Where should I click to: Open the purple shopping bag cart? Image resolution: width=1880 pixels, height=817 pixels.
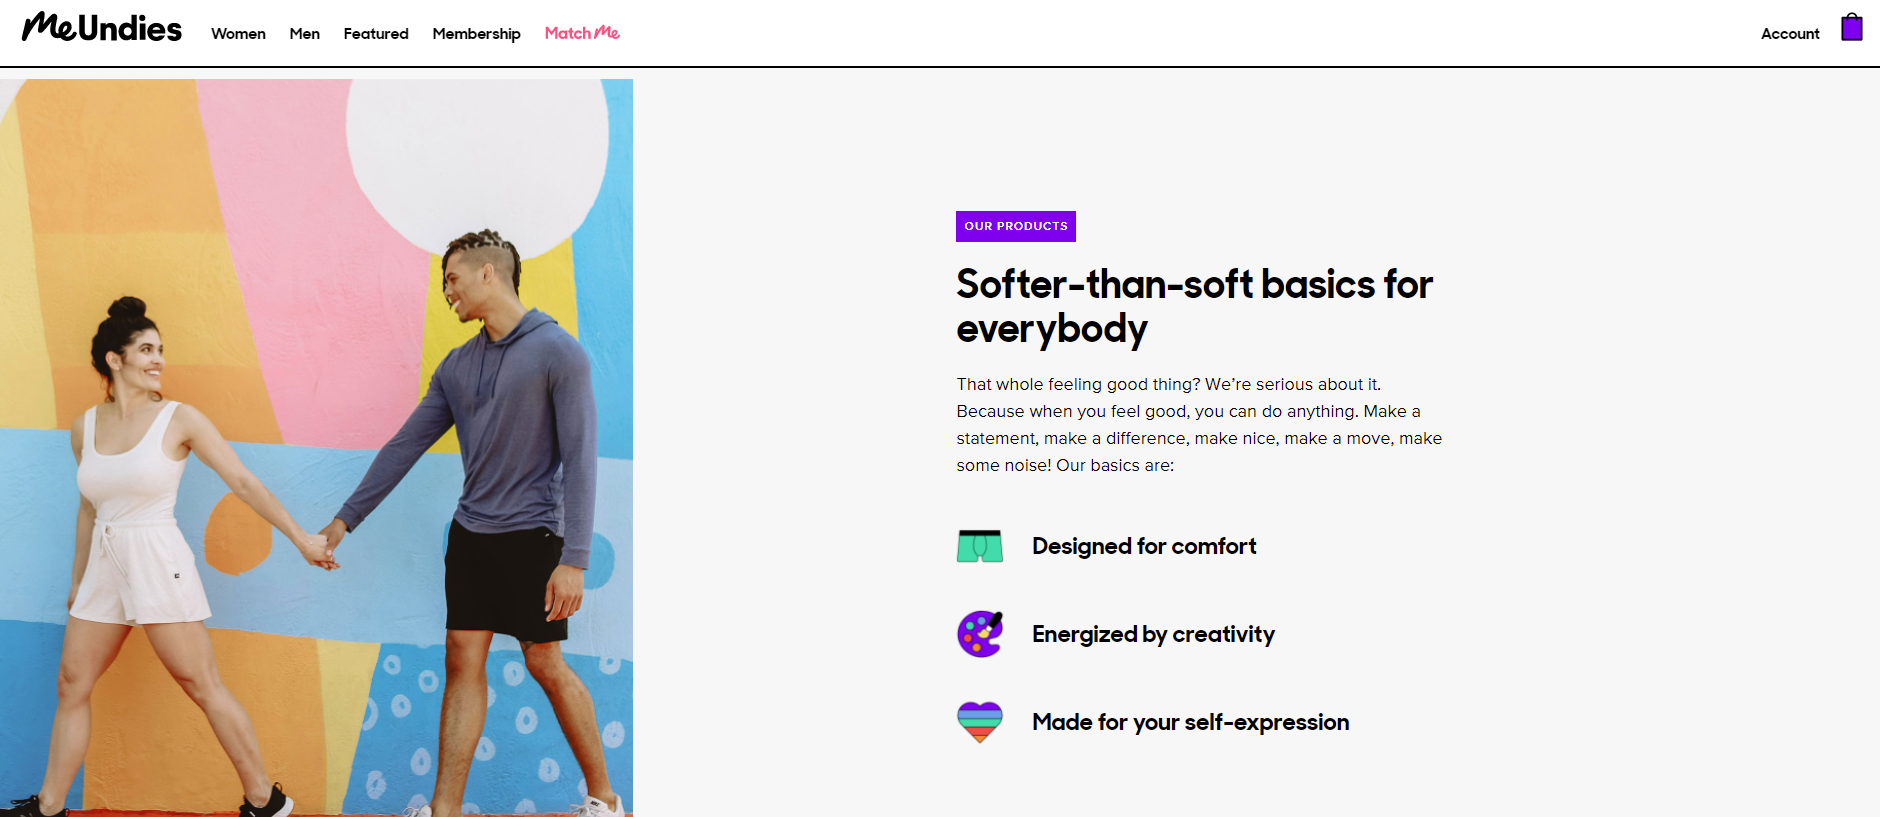(x=1851, y=27)
